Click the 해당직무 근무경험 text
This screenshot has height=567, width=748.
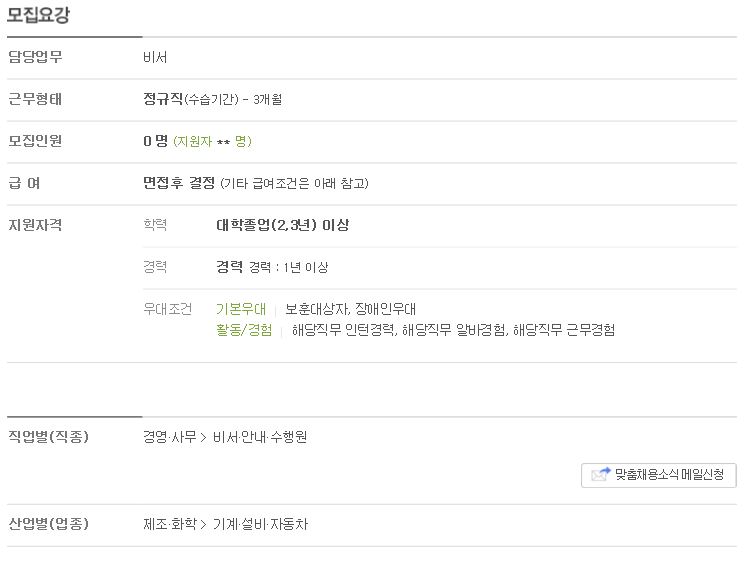pos(564,330)
